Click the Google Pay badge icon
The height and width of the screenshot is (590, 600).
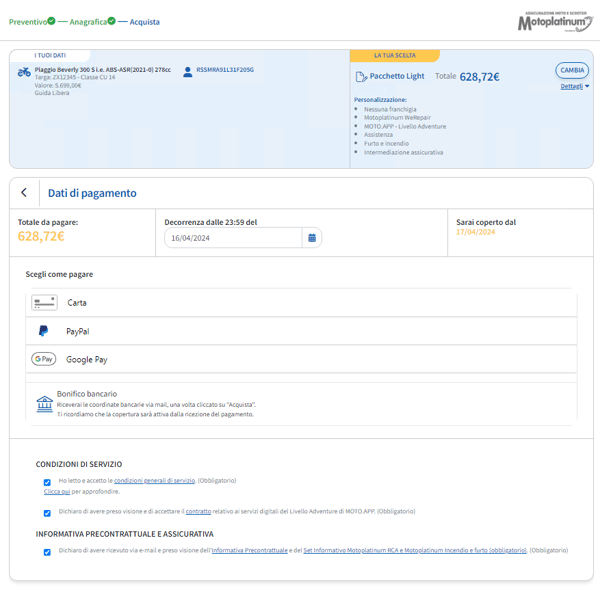pos(44,359)
